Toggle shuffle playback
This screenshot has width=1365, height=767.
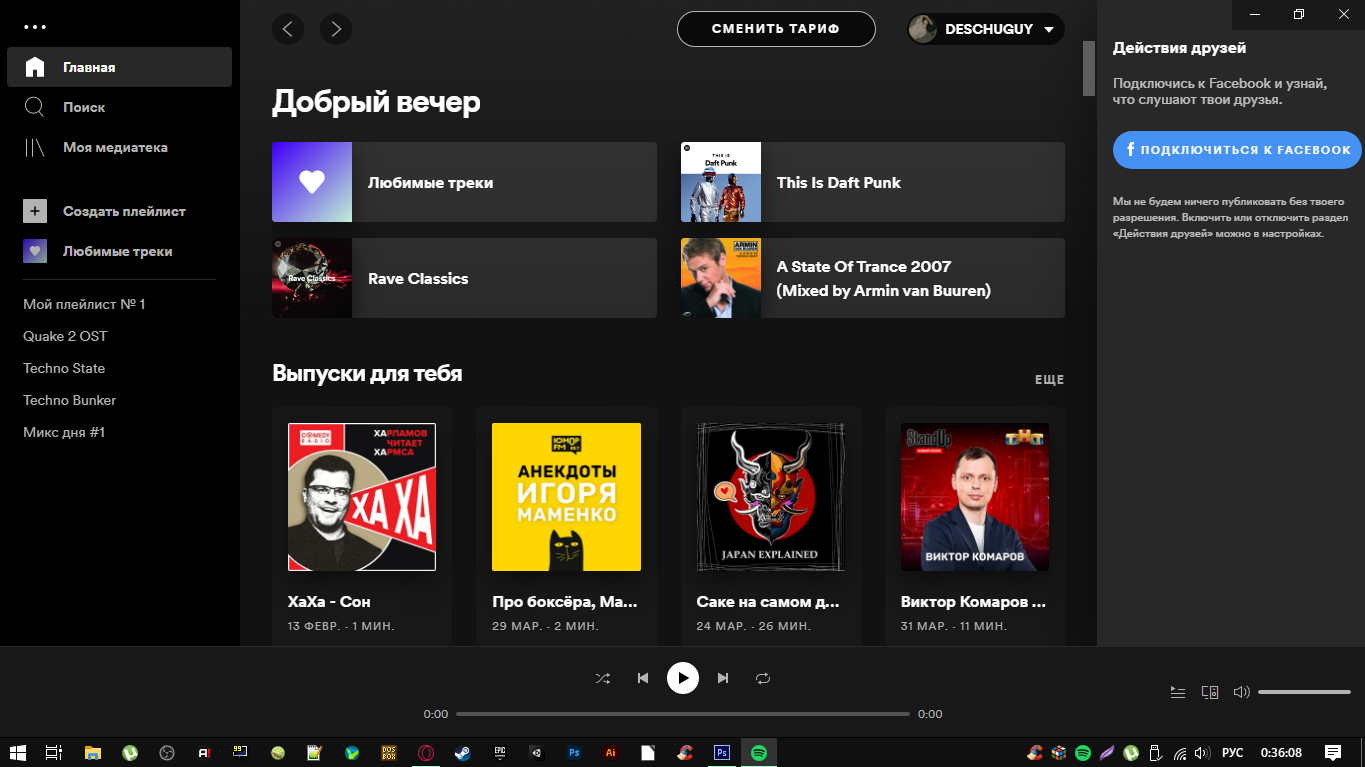(x=603, y=678)
